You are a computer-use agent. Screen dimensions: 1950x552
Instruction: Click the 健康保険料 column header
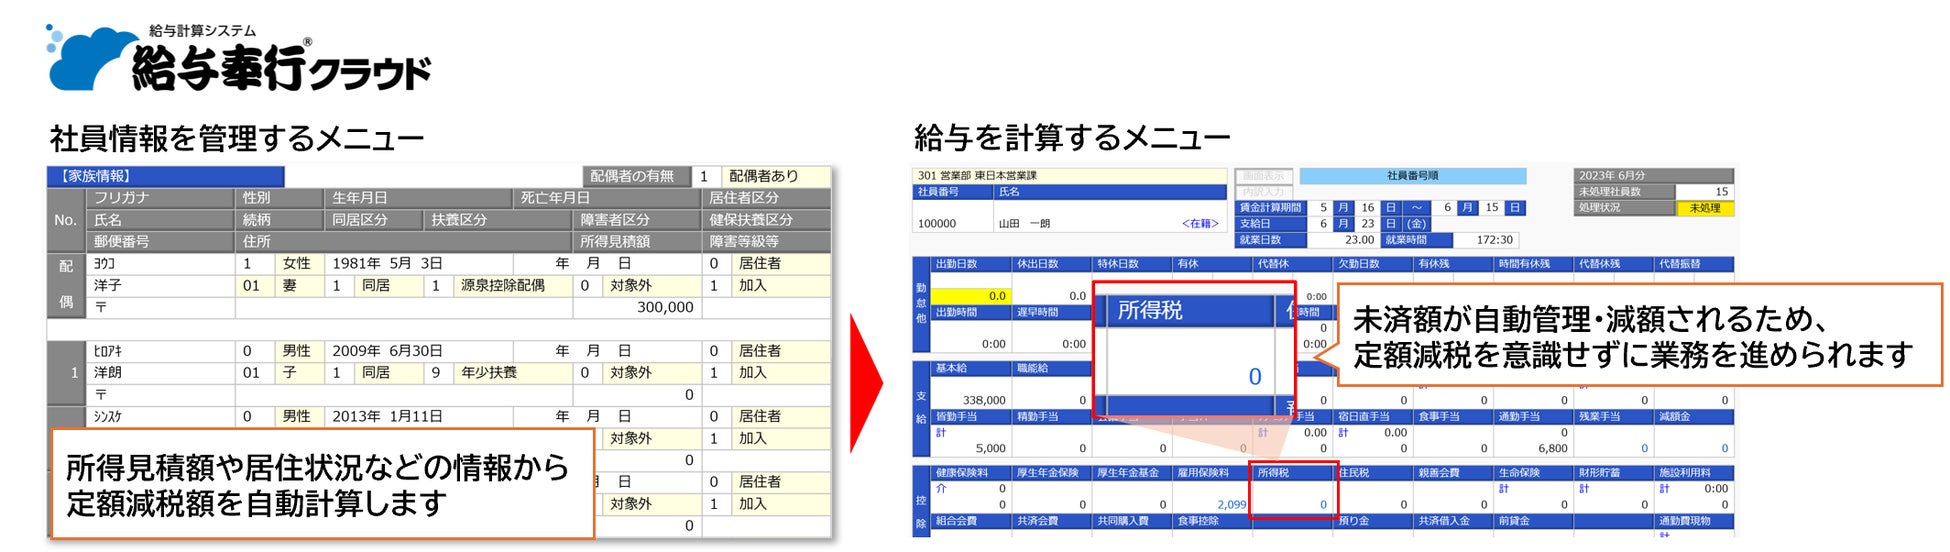[970, 473]
